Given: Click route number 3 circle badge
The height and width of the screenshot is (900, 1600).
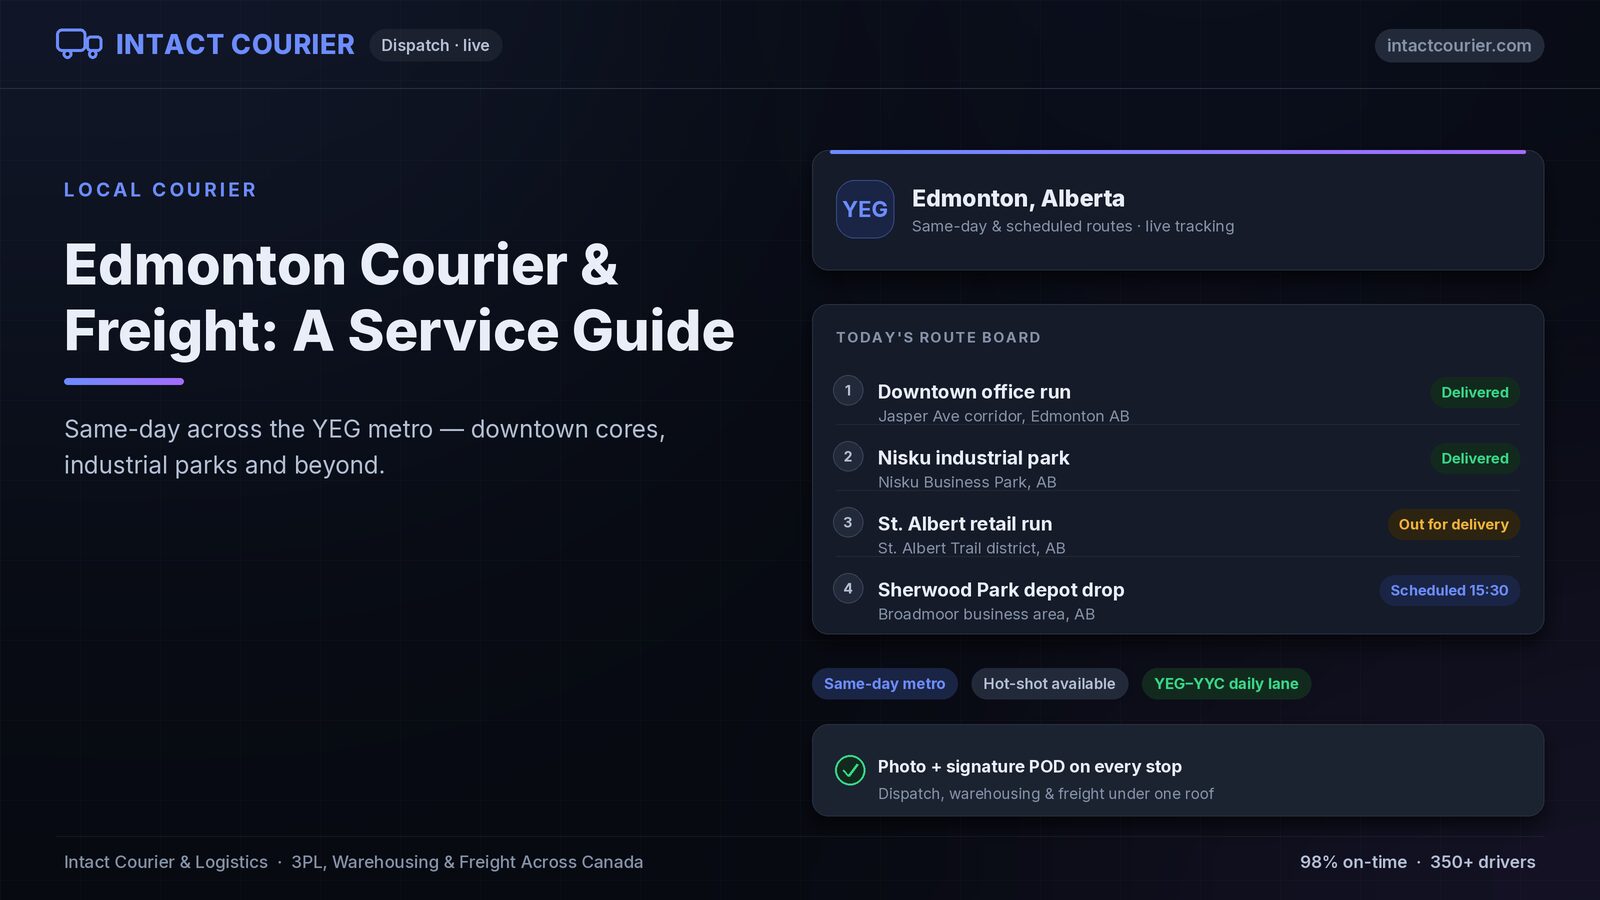Looking at the screenshot, I should (848, 522).
